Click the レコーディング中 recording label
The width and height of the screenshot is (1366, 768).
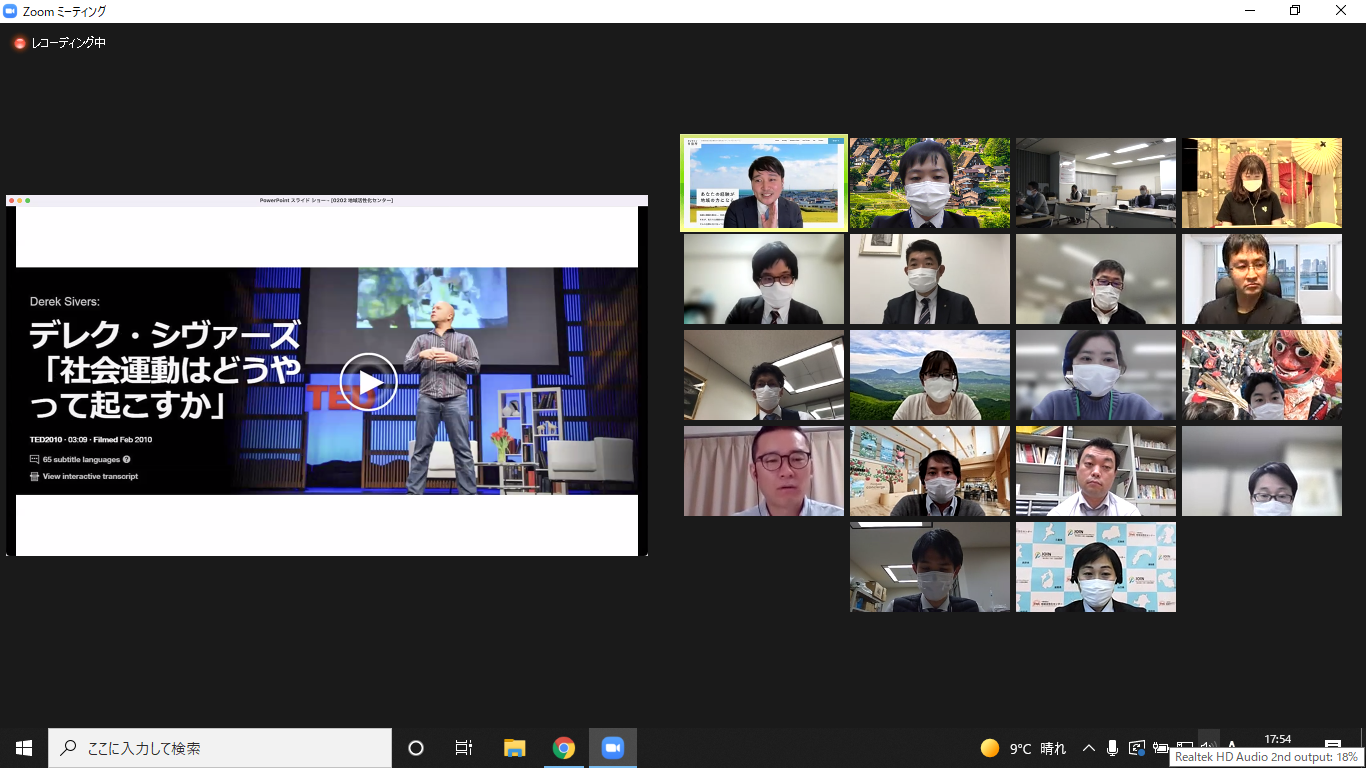[67, 43]
